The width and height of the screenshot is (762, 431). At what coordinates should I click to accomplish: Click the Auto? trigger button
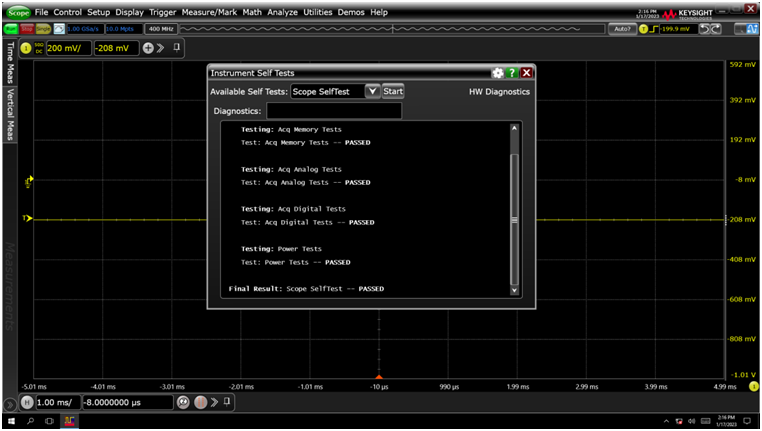pyautogui.click(x=621, y=29)
